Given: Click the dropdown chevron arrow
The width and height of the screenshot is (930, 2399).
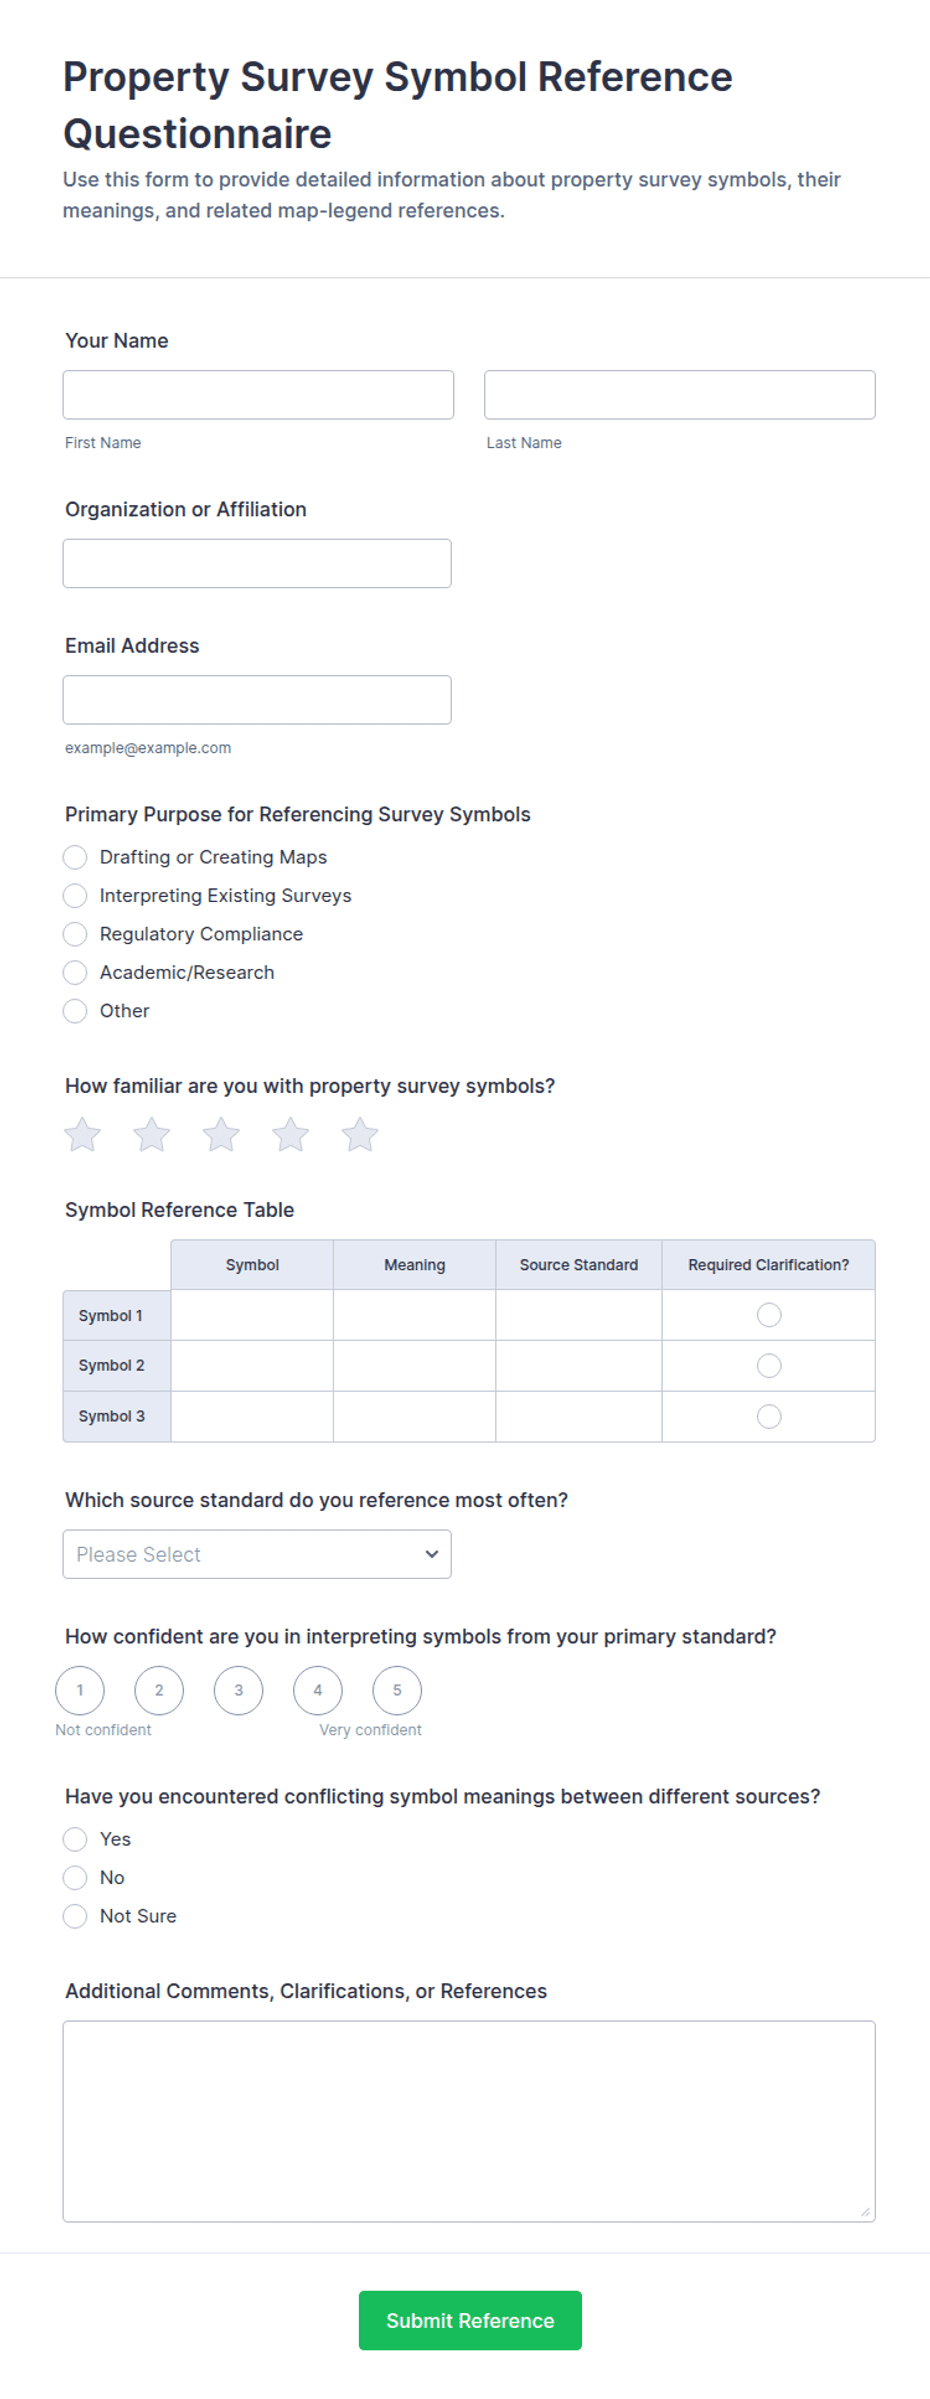Looking at the screenshot, I should [432, 1554].
